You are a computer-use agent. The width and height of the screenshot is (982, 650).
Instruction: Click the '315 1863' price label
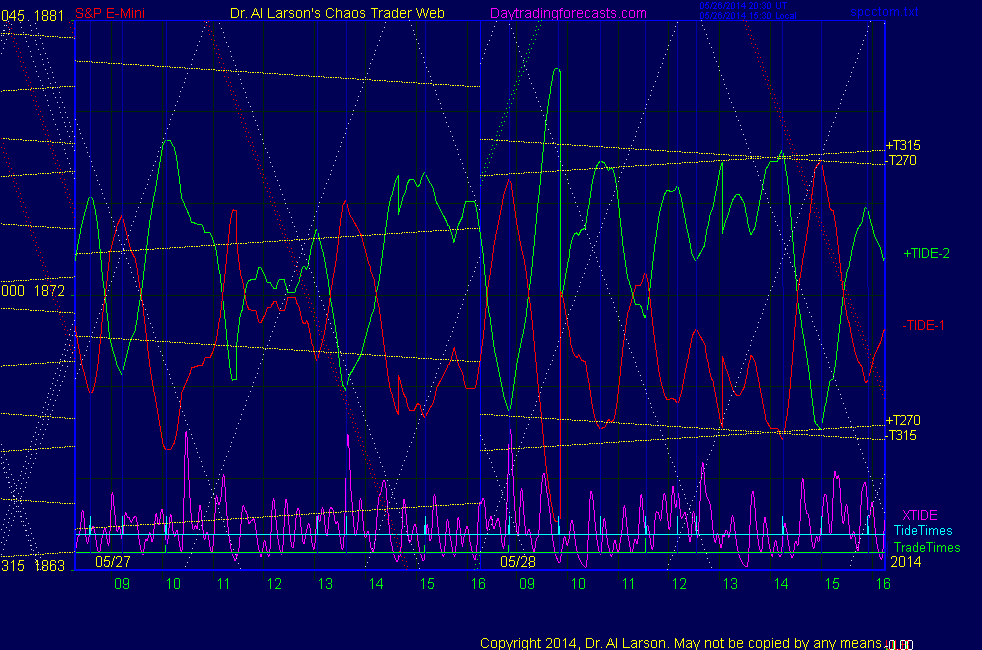33,565
